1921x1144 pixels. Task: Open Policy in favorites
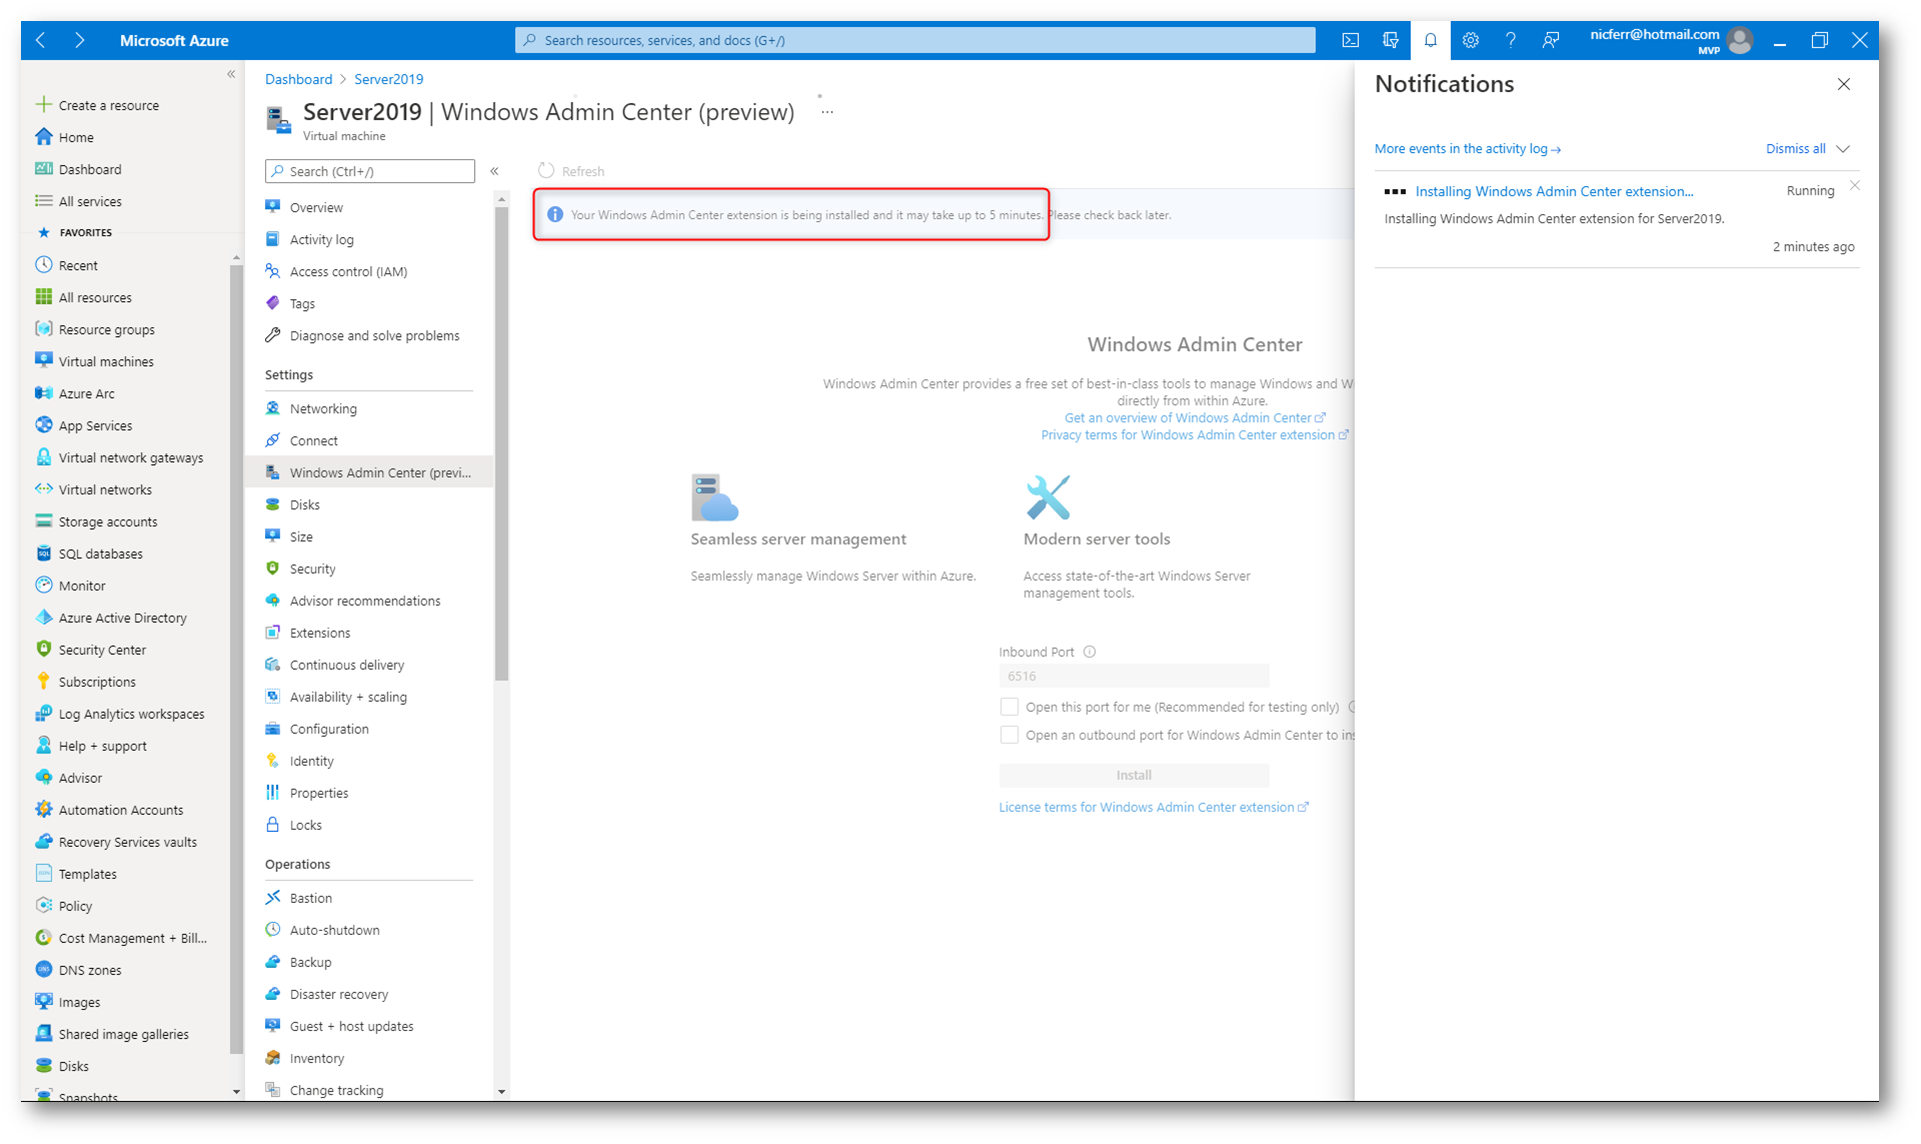click(x=75, y=906)
